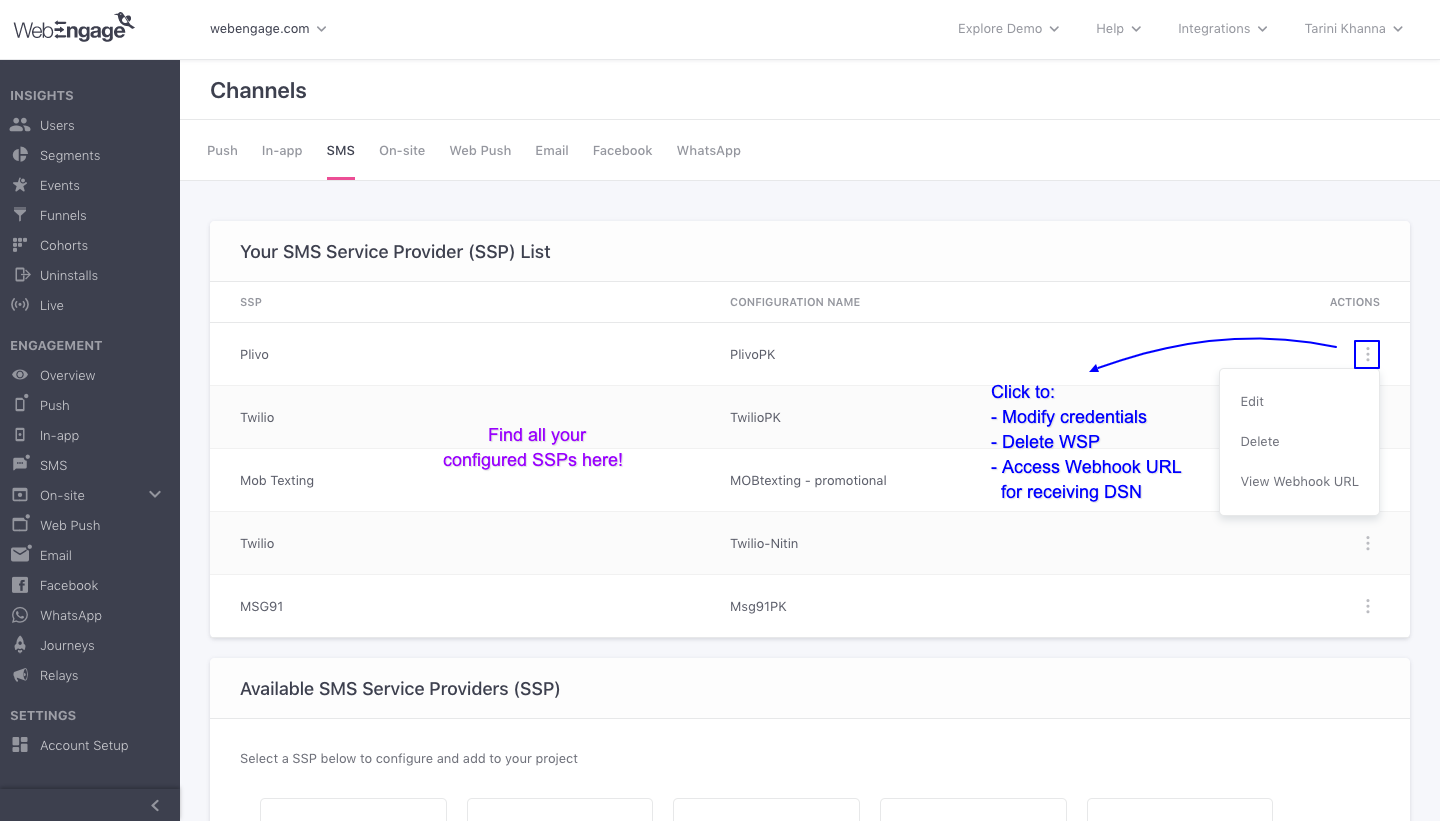The height and width of the screenshot is (821, 1440).
Task: Open the Users sidebar link
Action: (x=57, y=125)
